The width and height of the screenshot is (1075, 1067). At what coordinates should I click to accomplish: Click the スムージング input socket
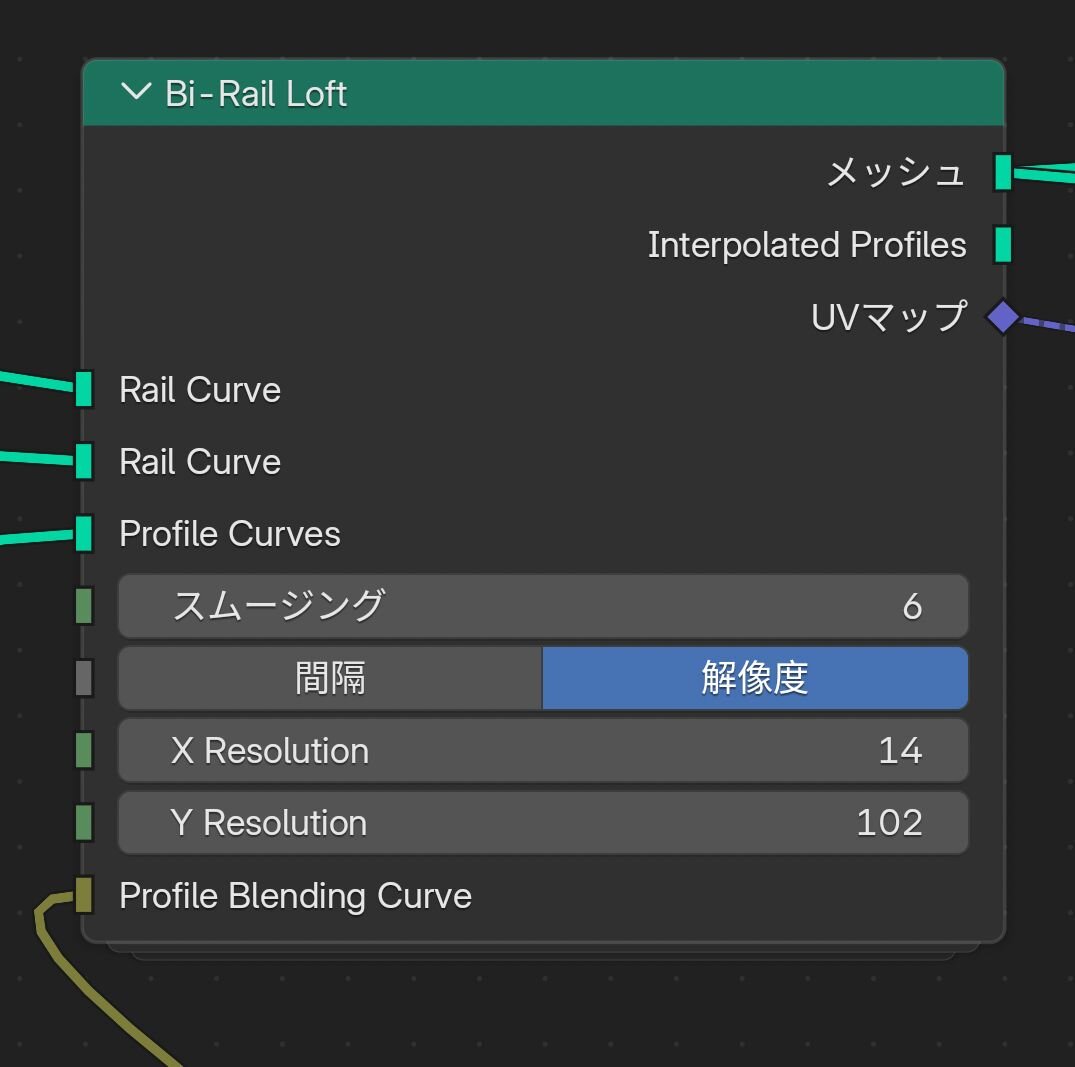pyautogui.click(x=84, y=606)
